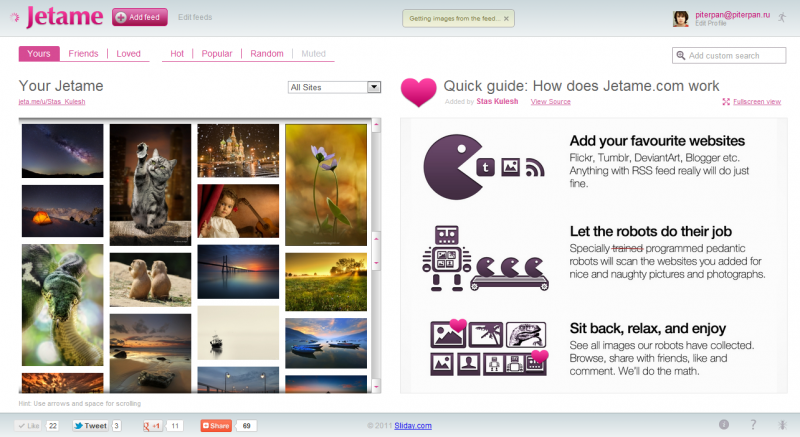The image size is (800, 437).
Task: Open the two prairie dogs thumbnail
Action: [x=151, y=279]
